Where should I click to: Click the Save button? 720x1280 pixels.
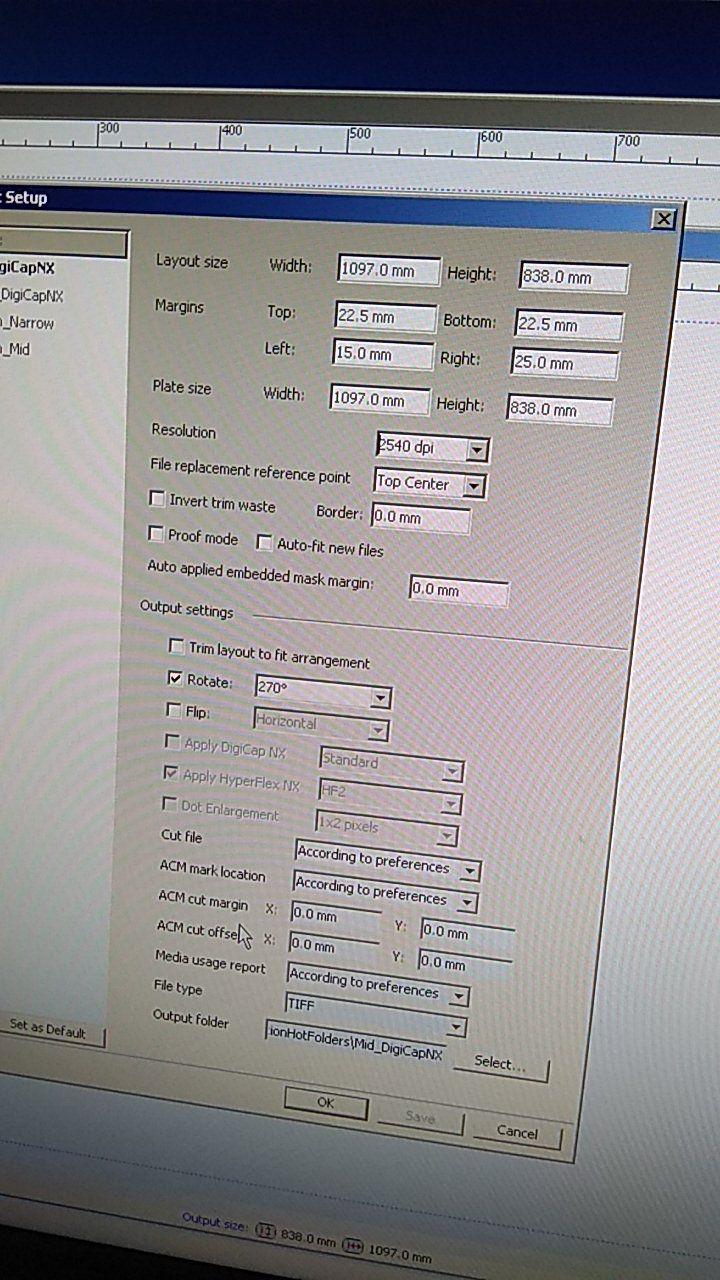pyautogui.click(x=420, y=1118)
